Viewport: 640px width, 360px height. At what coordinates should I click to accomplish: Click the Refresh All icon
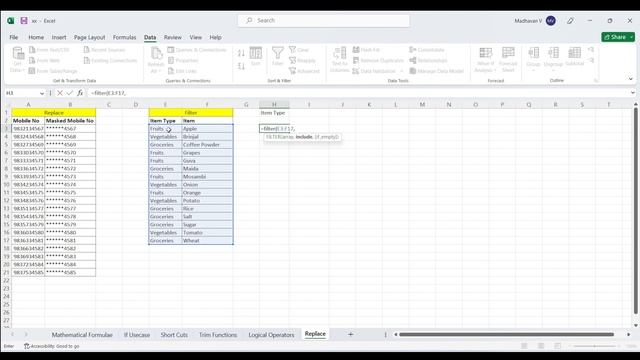pos(156,54)
